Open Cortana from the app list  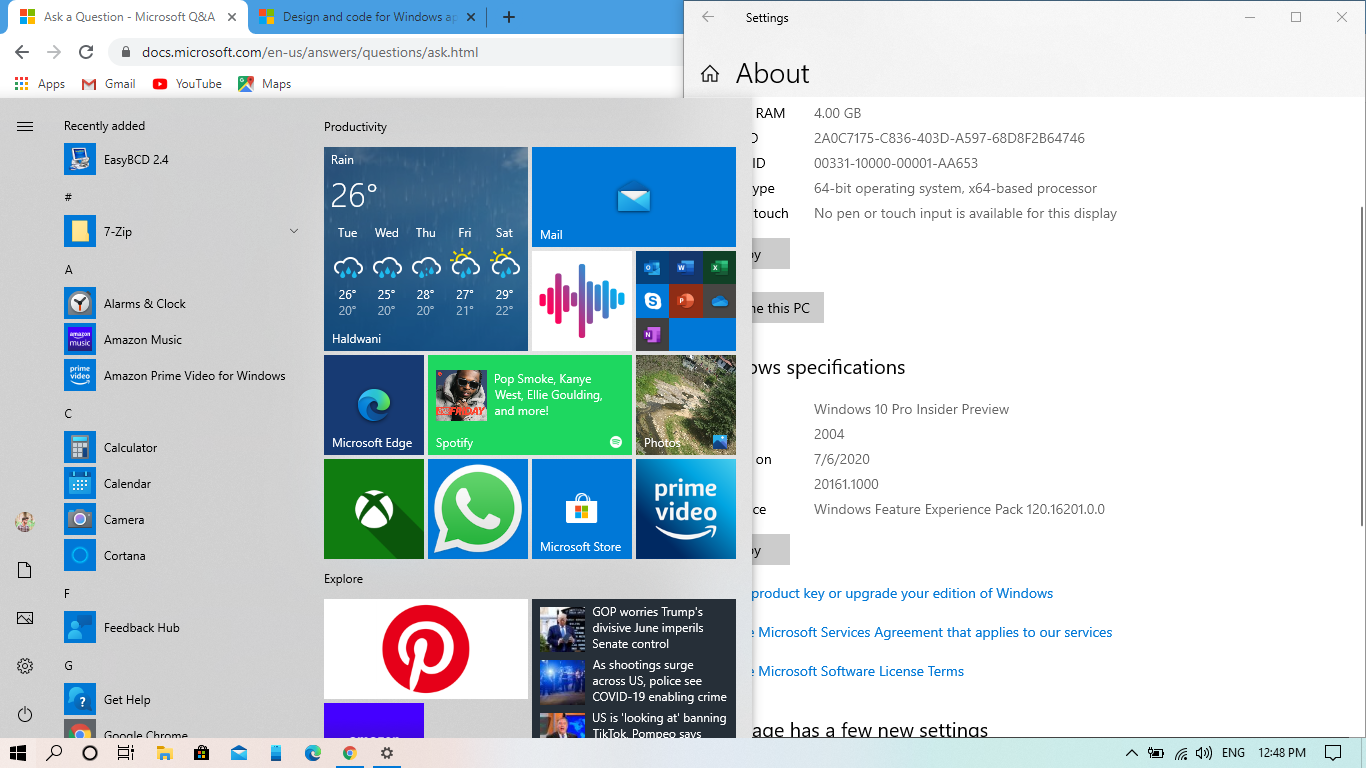point(182,556)
